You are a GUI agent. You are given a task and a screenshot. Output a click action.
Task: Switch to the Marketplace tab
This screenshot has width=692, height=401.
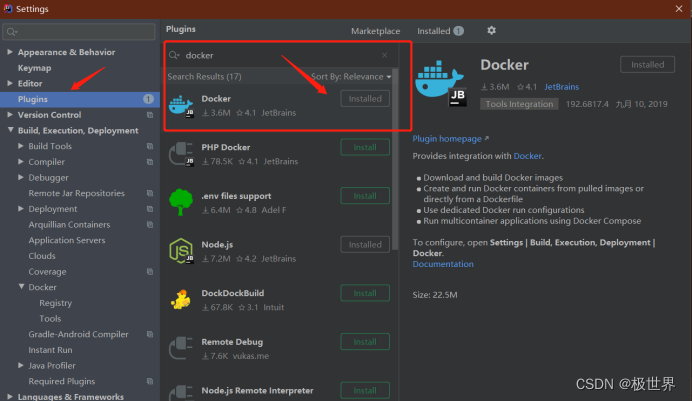(376, 31)
